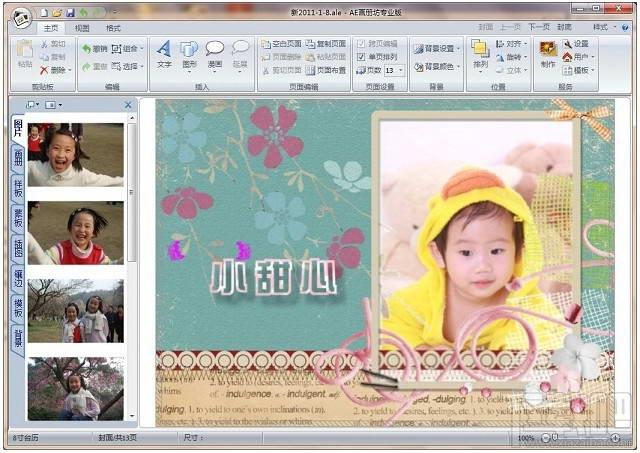Select the first girl photo thumbnail

point(76,154)
